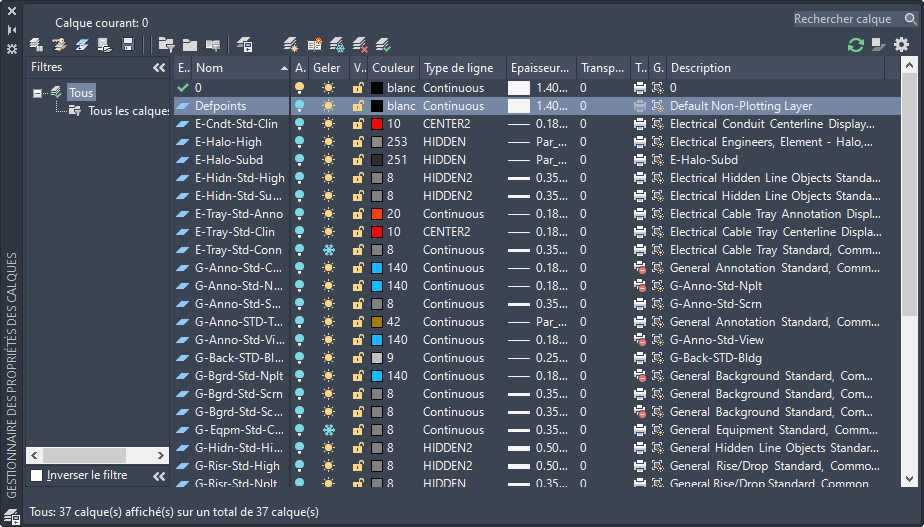Sort by the Epaisseur column header
The height and width of the screenshot is (527, 924).
(x=542, y=68)
